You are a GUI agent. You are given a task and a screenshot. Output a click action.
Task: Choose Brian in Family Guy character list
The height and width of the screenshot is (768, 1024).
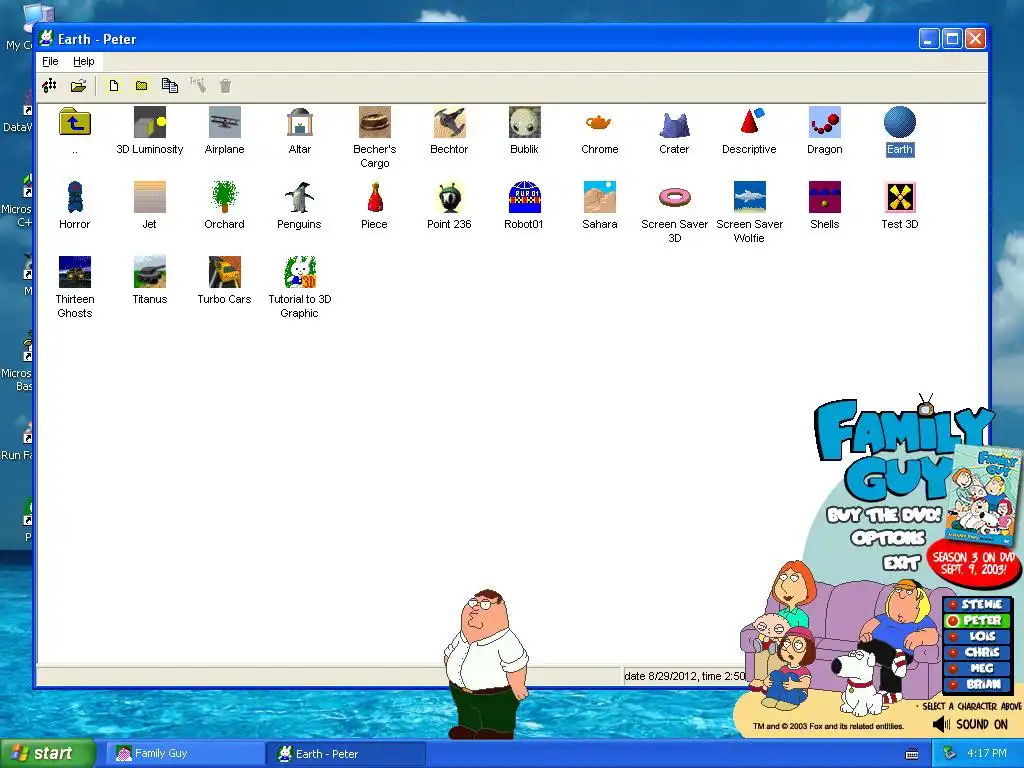tap(976, 684)
